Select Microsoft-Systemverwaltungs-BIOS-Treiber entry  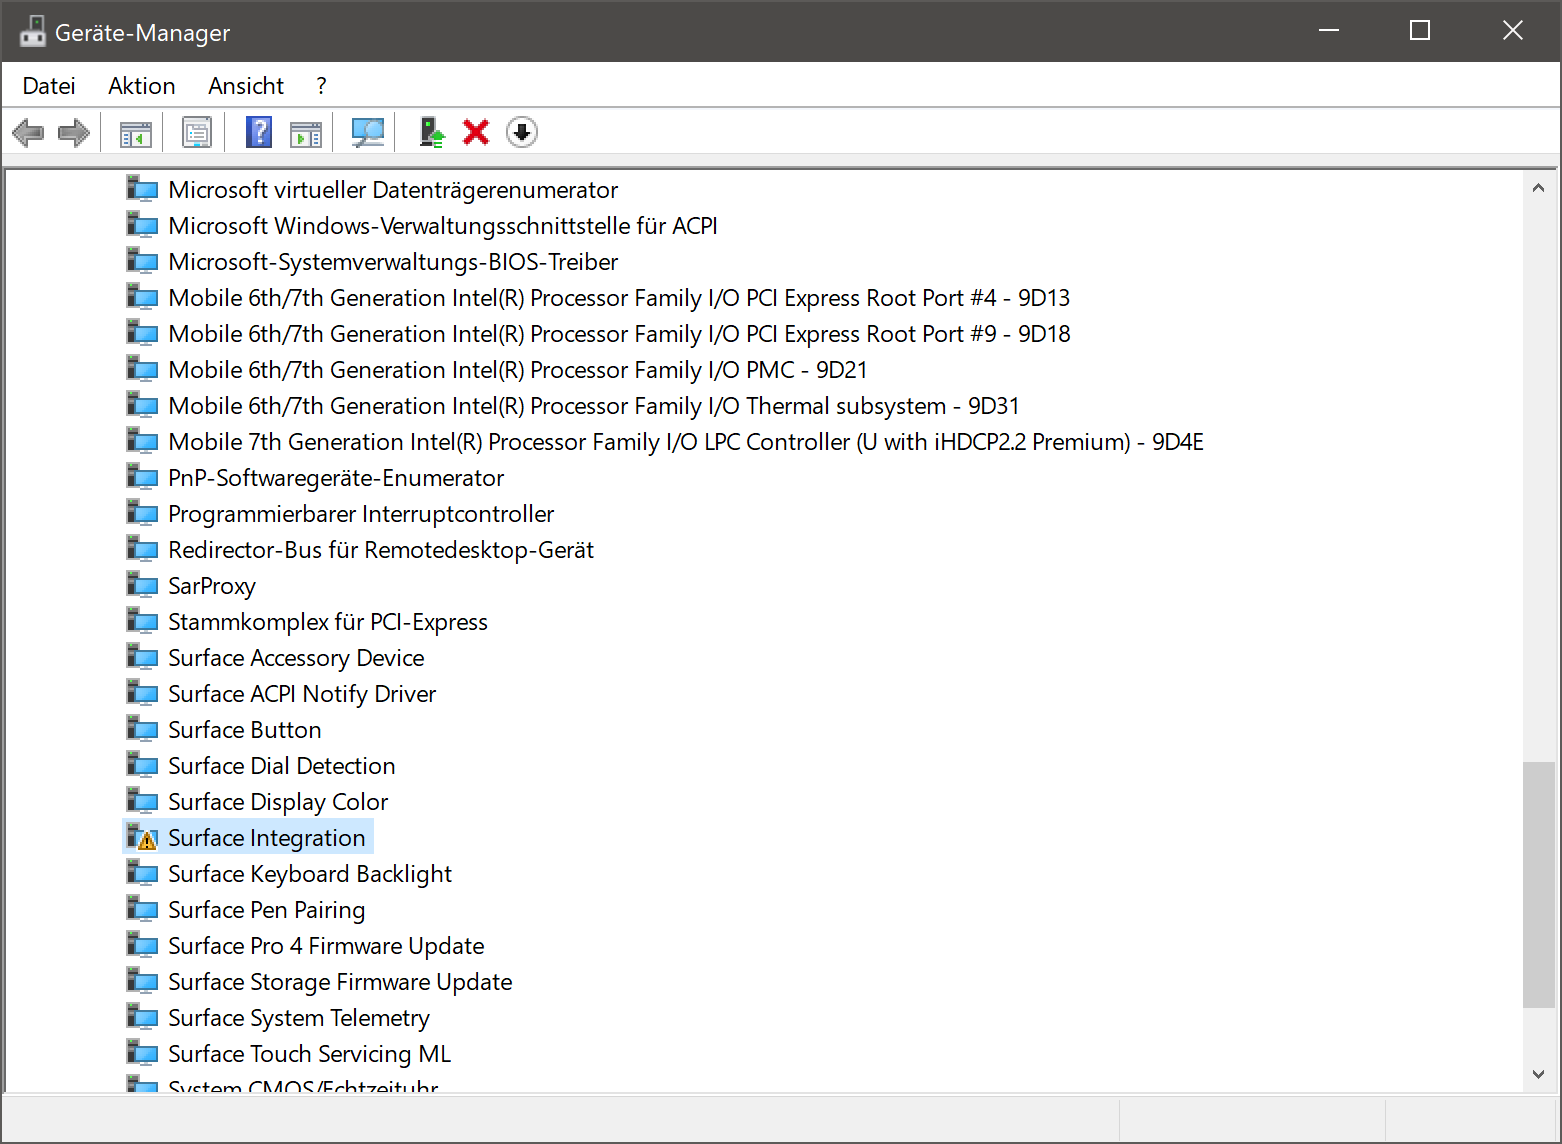point(393,262)
